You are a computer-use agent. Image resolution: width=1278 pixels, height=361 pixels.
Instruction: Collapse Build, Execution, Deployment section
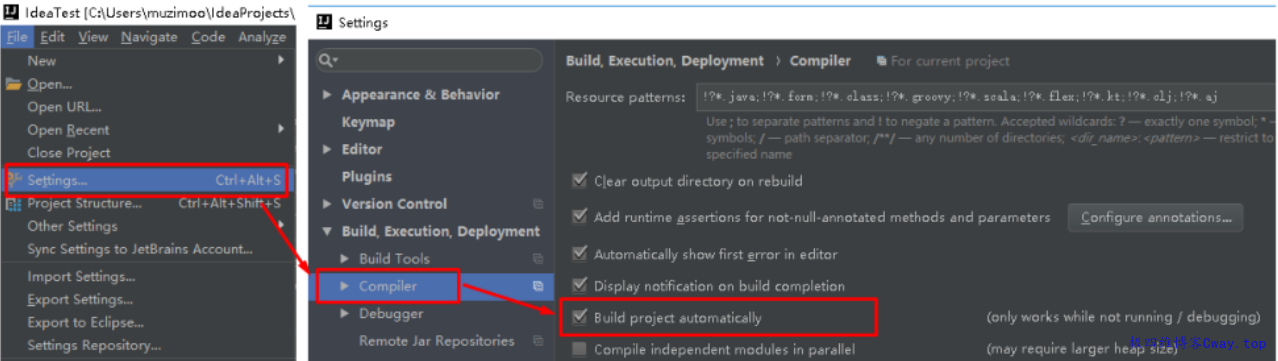tap(327, 231)
